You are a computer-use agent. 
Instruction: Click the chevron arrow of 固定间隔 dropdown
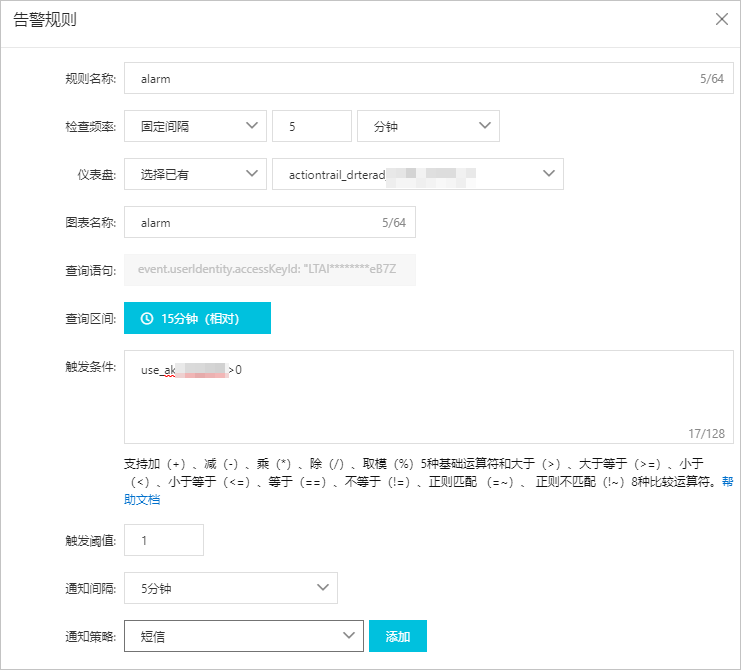(x=252, y=125)
